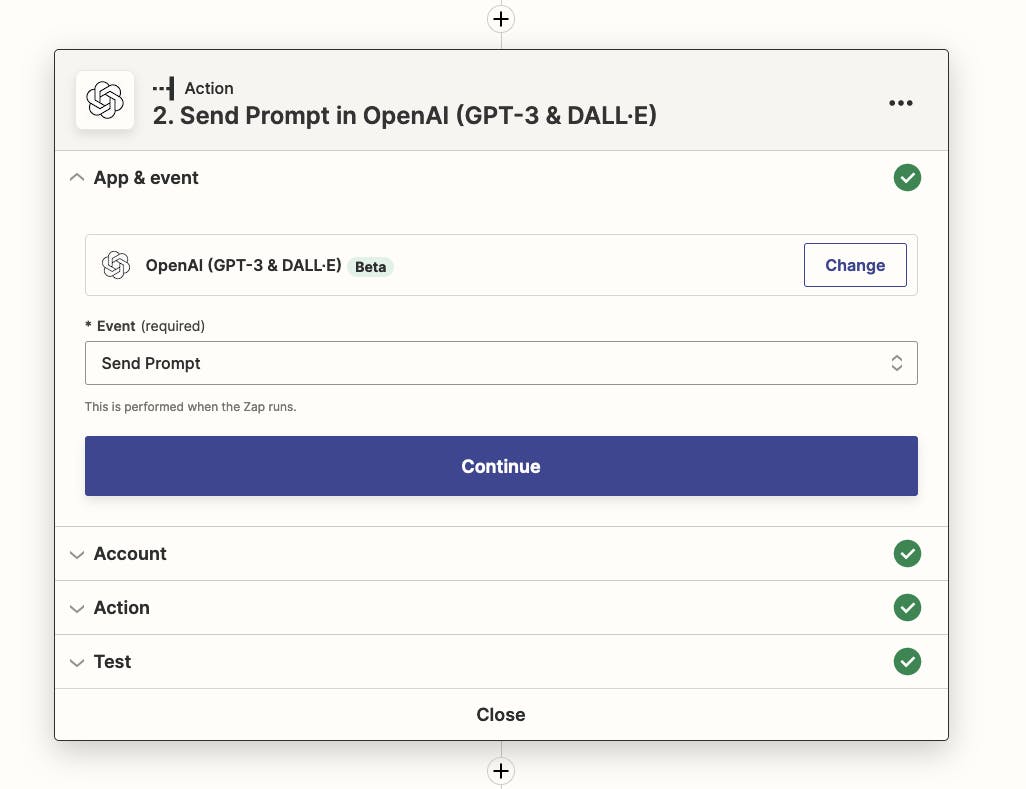Click the Action label in the header

pos(209,88)
